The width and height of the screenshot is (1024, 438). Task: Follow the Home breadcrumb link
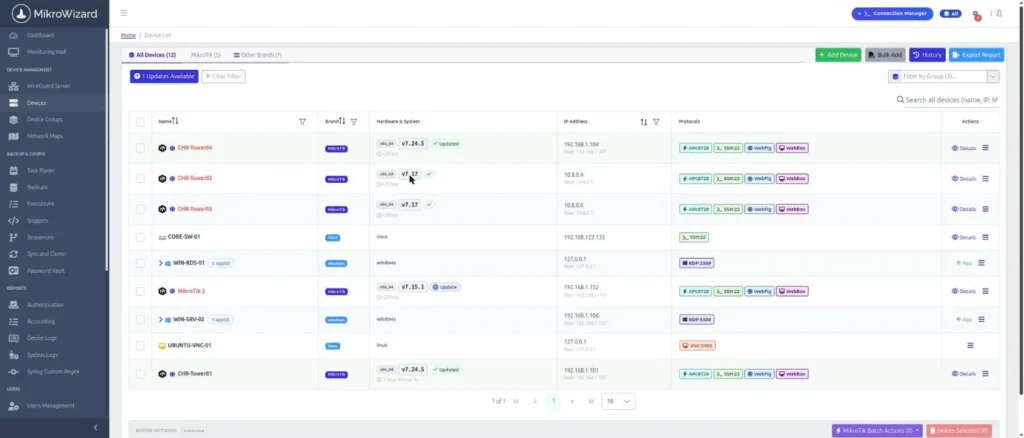128,35
